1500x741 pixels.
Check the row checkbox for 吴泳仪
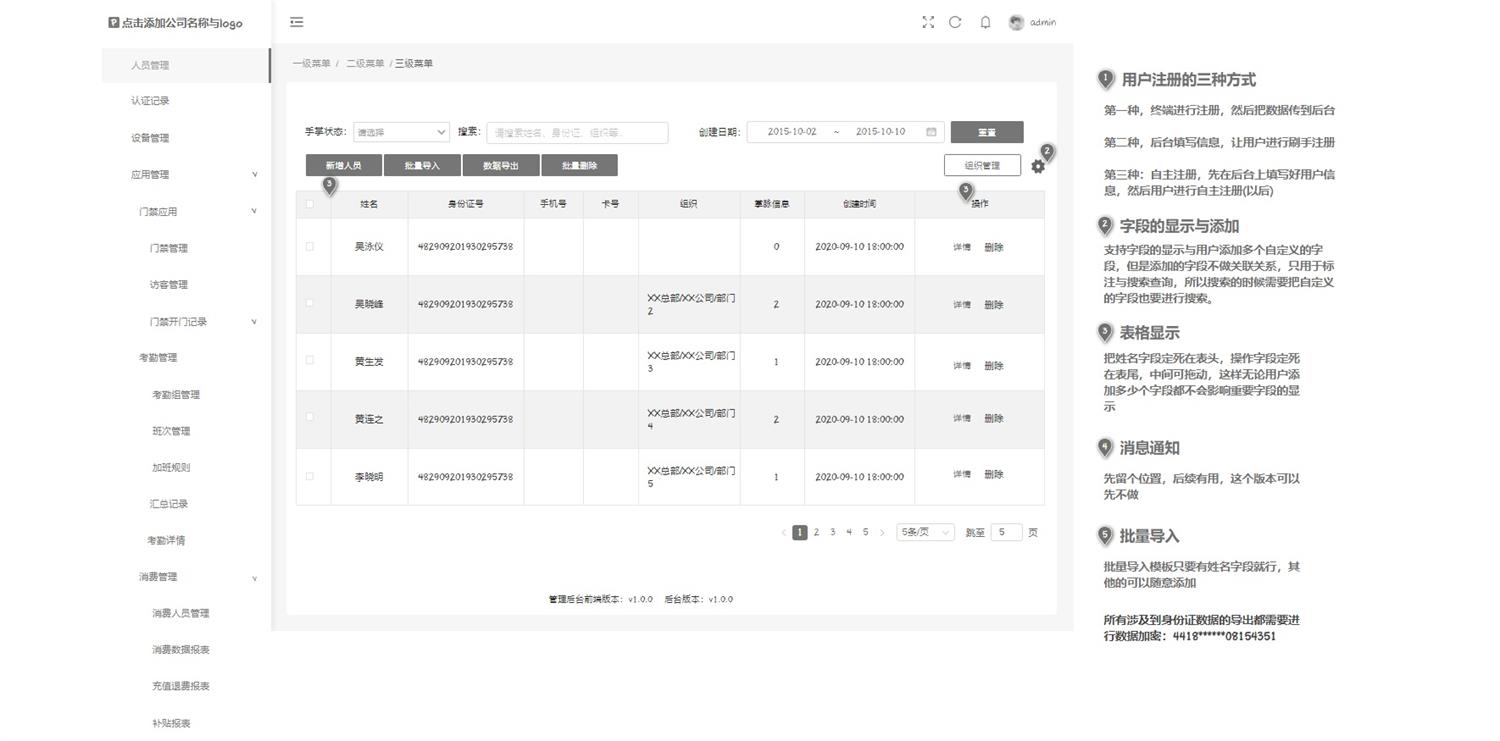pos(310,246)
